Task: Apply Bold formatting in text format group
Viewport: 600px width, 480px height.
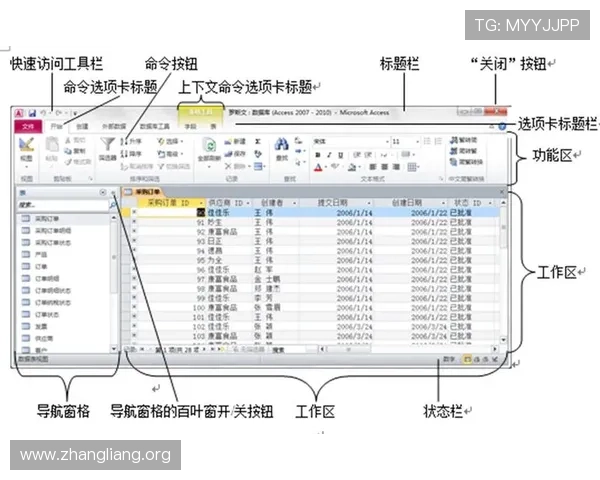Action: [x=318, y=155]
